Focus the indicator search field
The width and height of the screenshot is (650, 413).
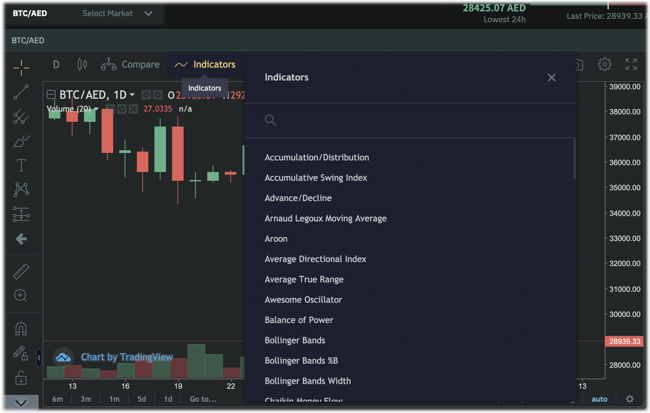410,120
